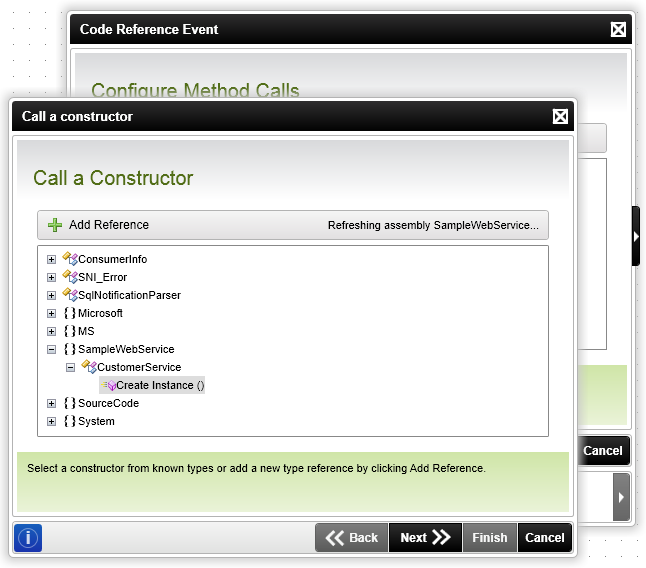Click the Finish button
Screen dimensions: 646x568
tap(489, 538)
